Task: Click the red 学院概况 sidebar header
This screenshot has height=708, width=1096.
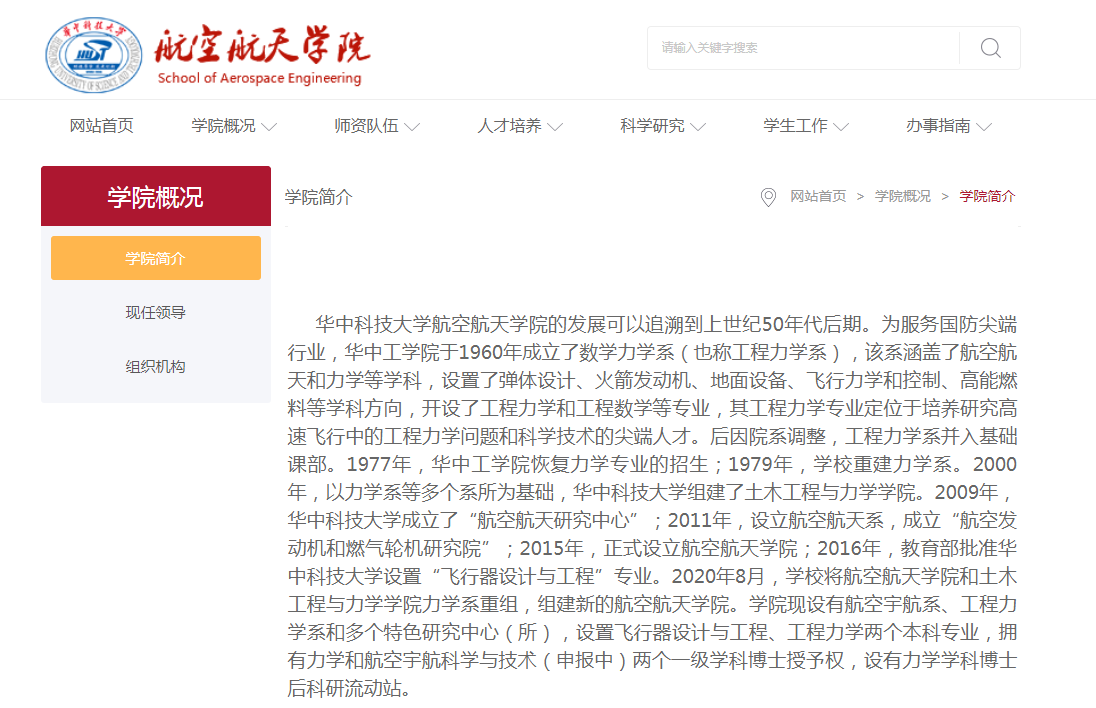Action: pyautogui.click(x=155, y=196)
